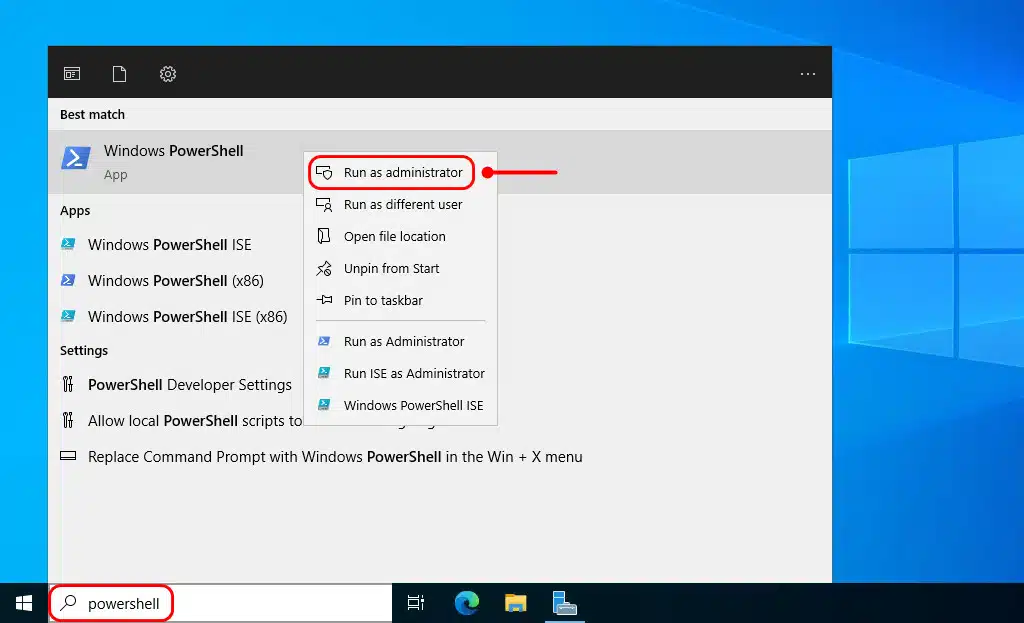The height and width of the screenshot is (623, 1024).
Task: Select the Windows PowerShell (x86) icon
Action: click(68, 281)
